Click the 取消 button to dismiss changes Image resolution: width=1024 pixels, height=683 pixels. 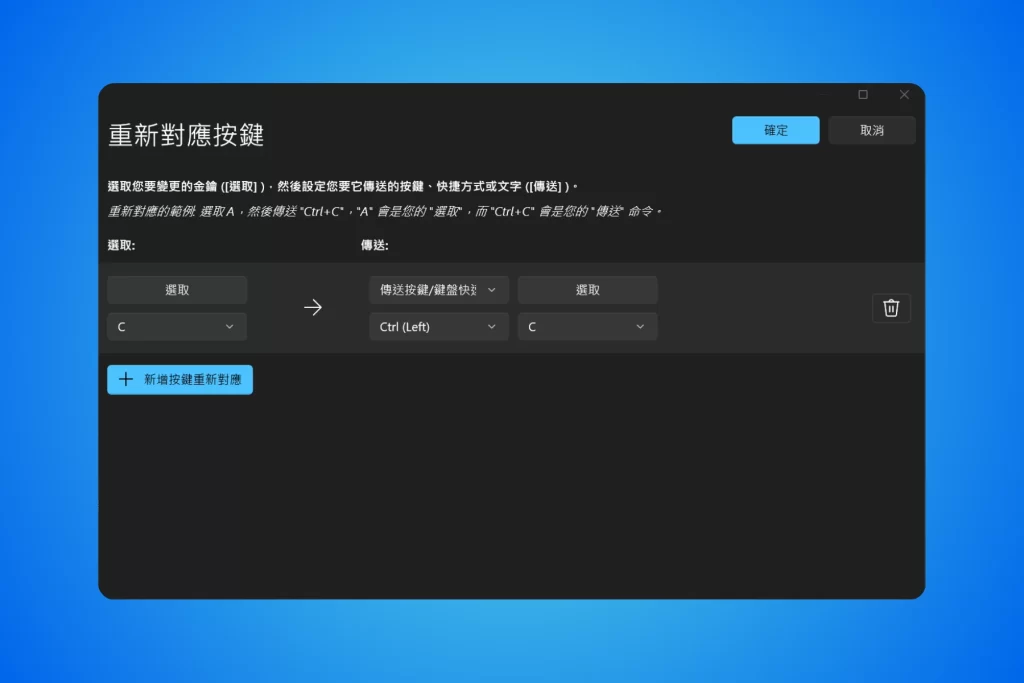tap(872, 130)
